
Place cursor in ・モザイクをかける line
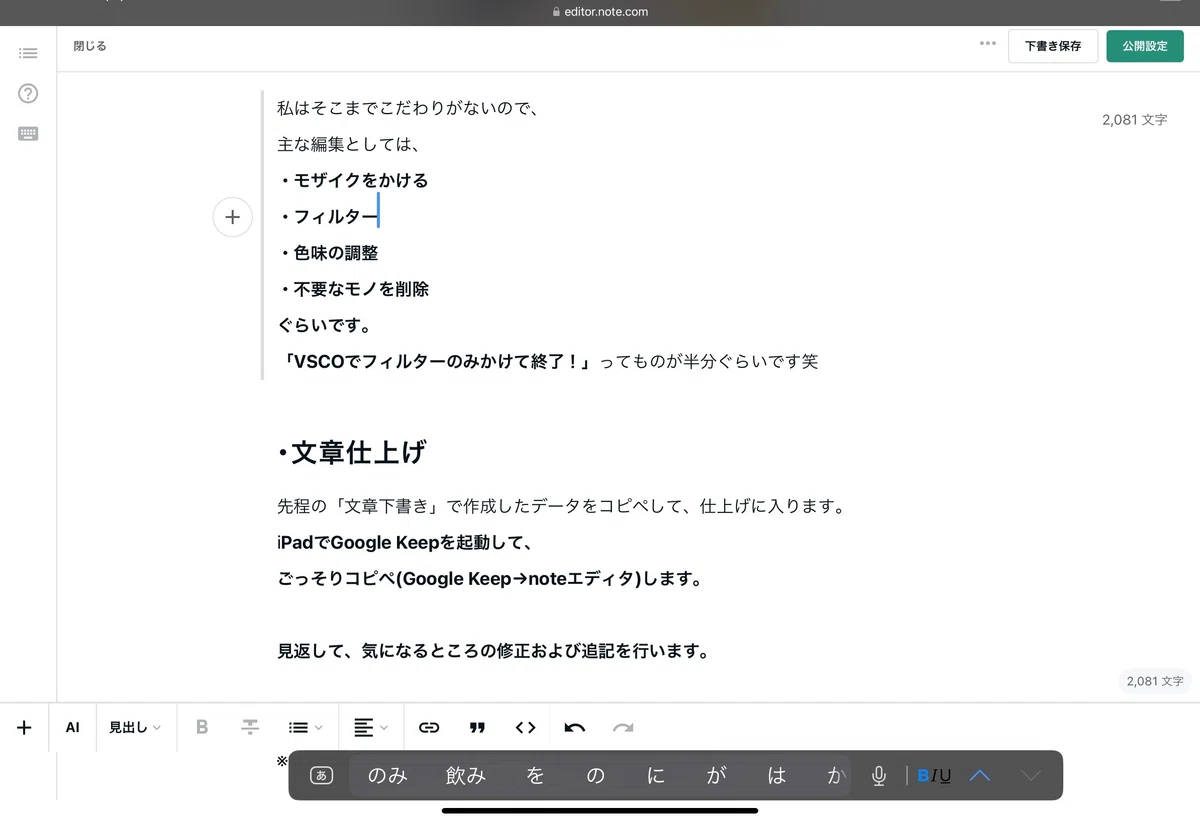click(354, 181)
